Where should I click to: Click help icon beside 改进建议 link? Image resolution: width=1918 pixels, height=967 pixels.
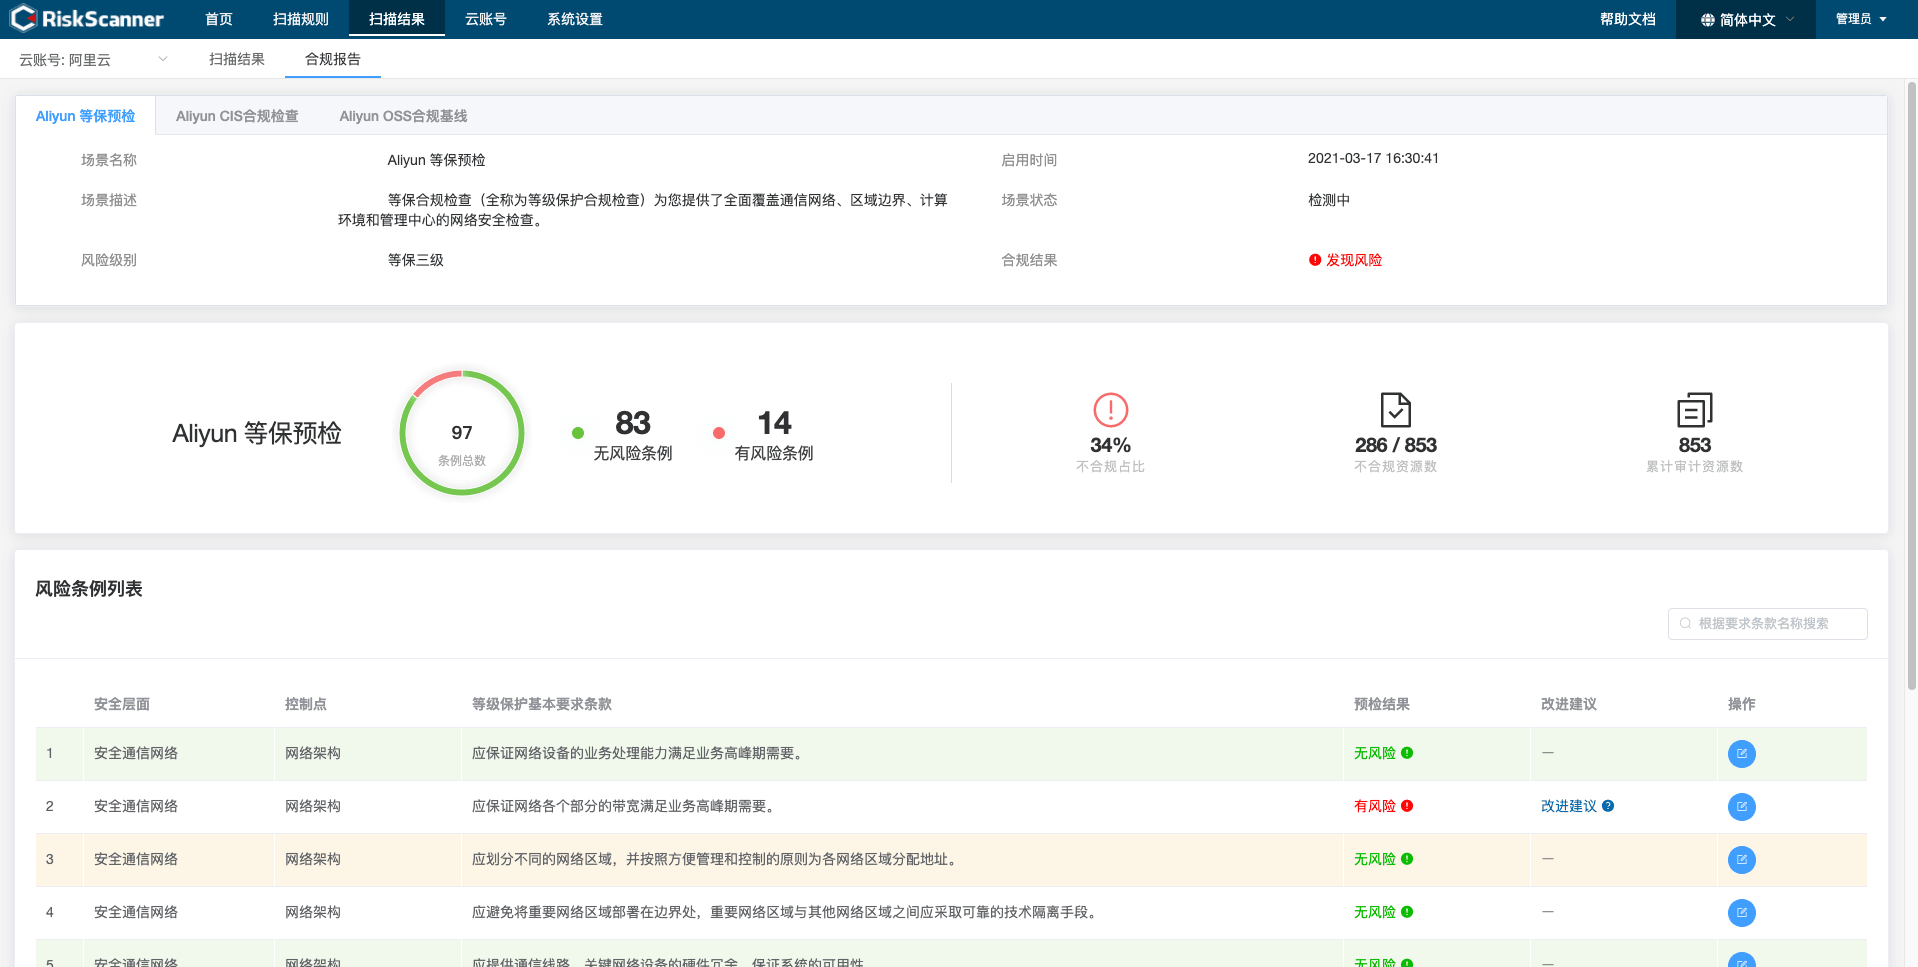1608,806
